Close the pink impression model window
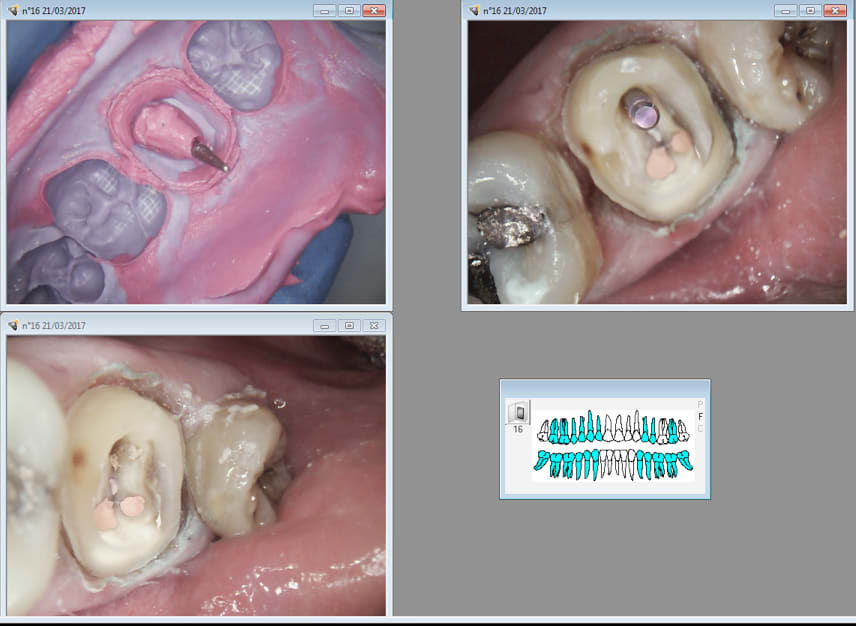This screenshot has width=856, height=626. (x=373, y=10)
